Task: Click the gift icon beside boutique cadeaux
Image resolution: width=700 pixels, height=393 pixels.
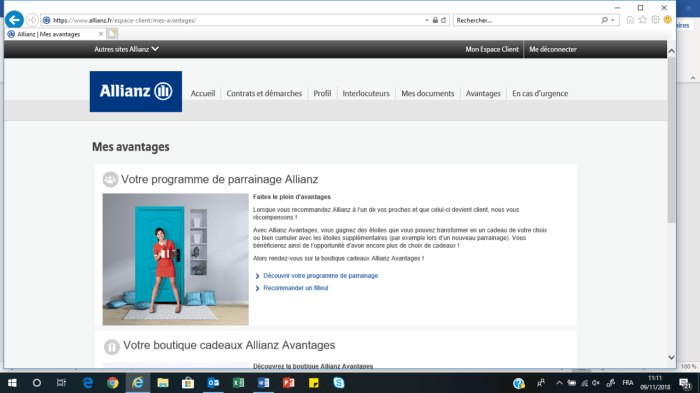Action: pyautogui.click(x=112, y=346)
